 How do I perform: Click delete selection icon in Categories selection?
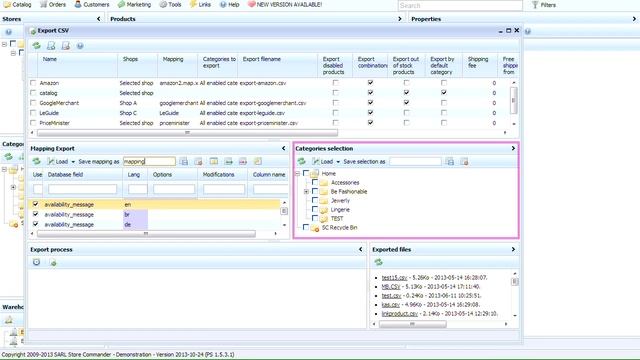click(x=464, y=162)
